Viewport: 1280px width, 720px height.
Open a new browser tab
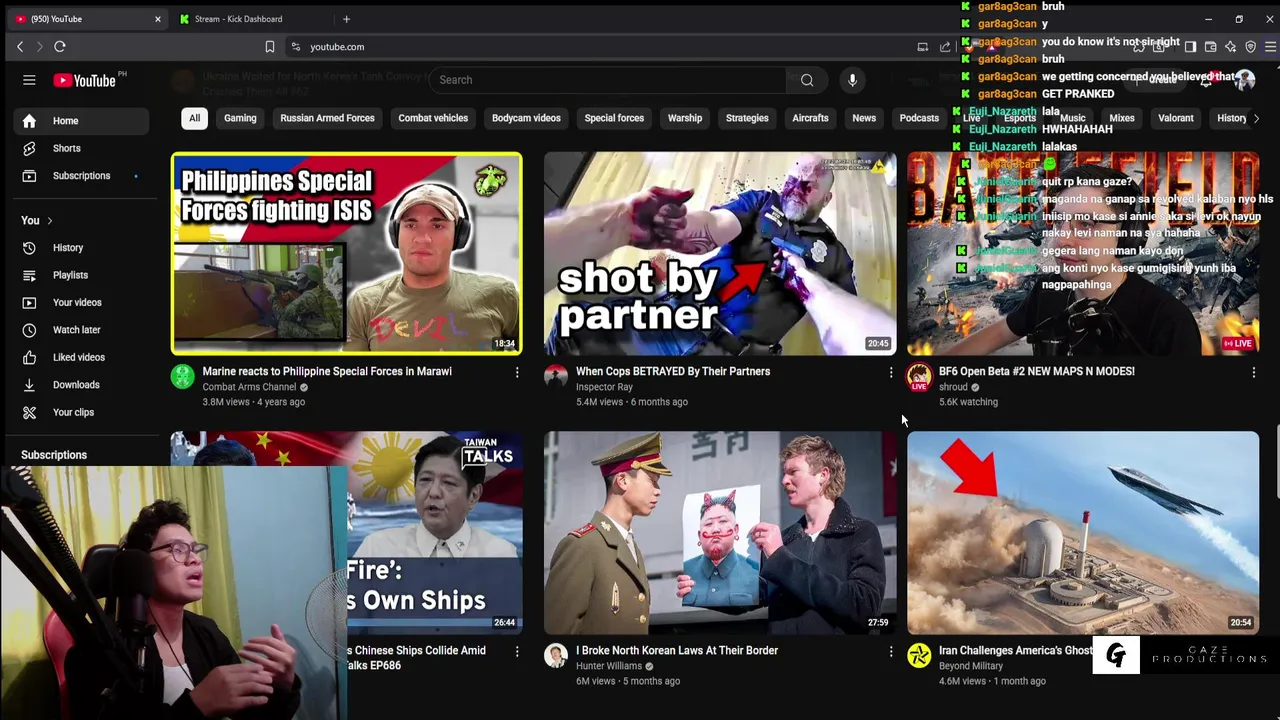click(x=346, y=19)
